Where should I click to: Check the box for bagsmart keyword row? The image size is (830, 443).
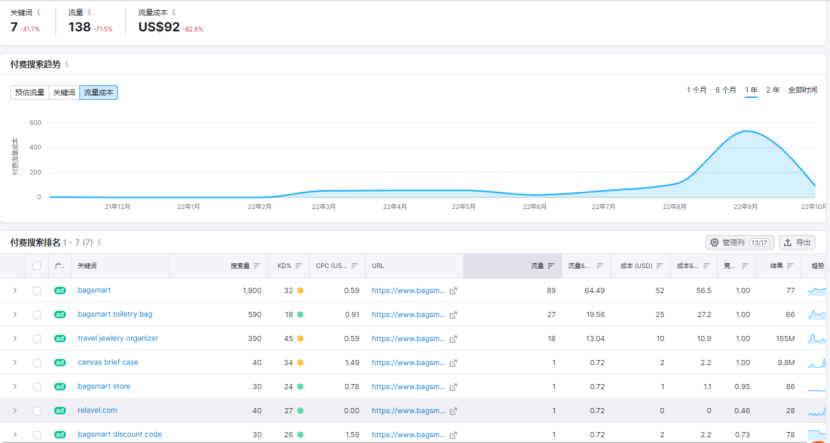(x=37, y=290)
